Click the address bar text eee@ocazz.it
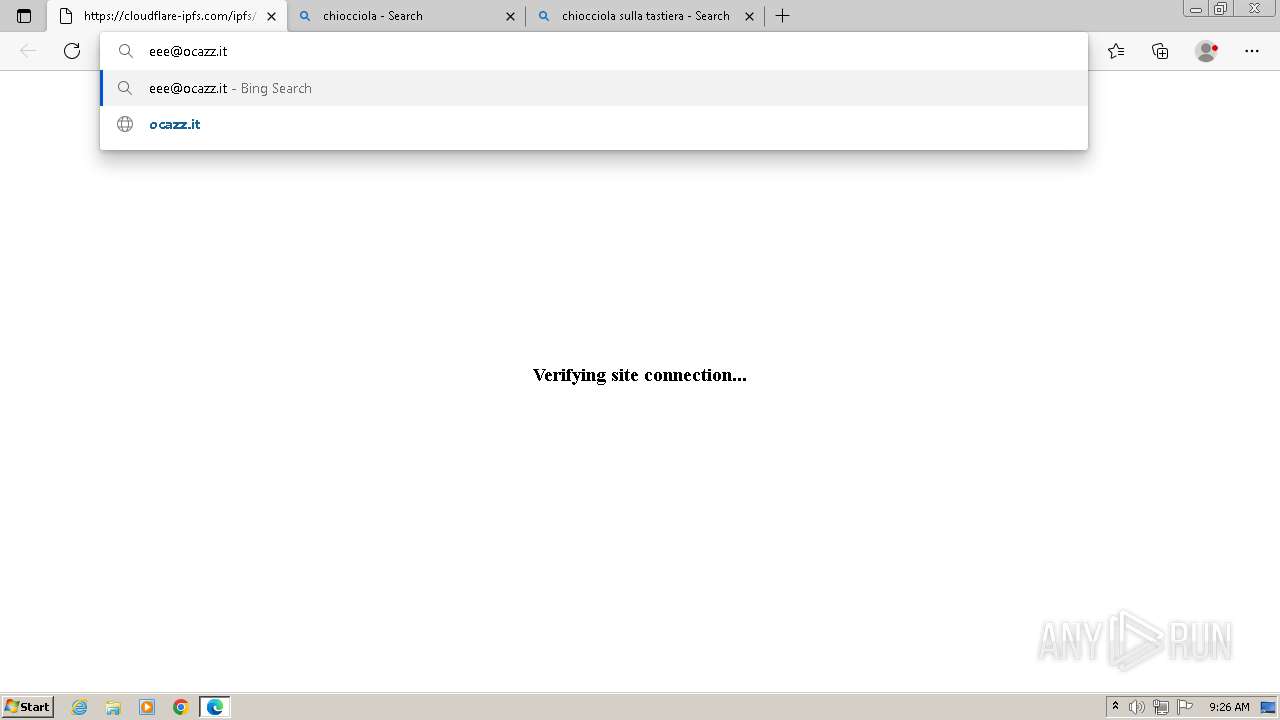The height and width of the screenshot is (720, 1280). click(188, 51)
